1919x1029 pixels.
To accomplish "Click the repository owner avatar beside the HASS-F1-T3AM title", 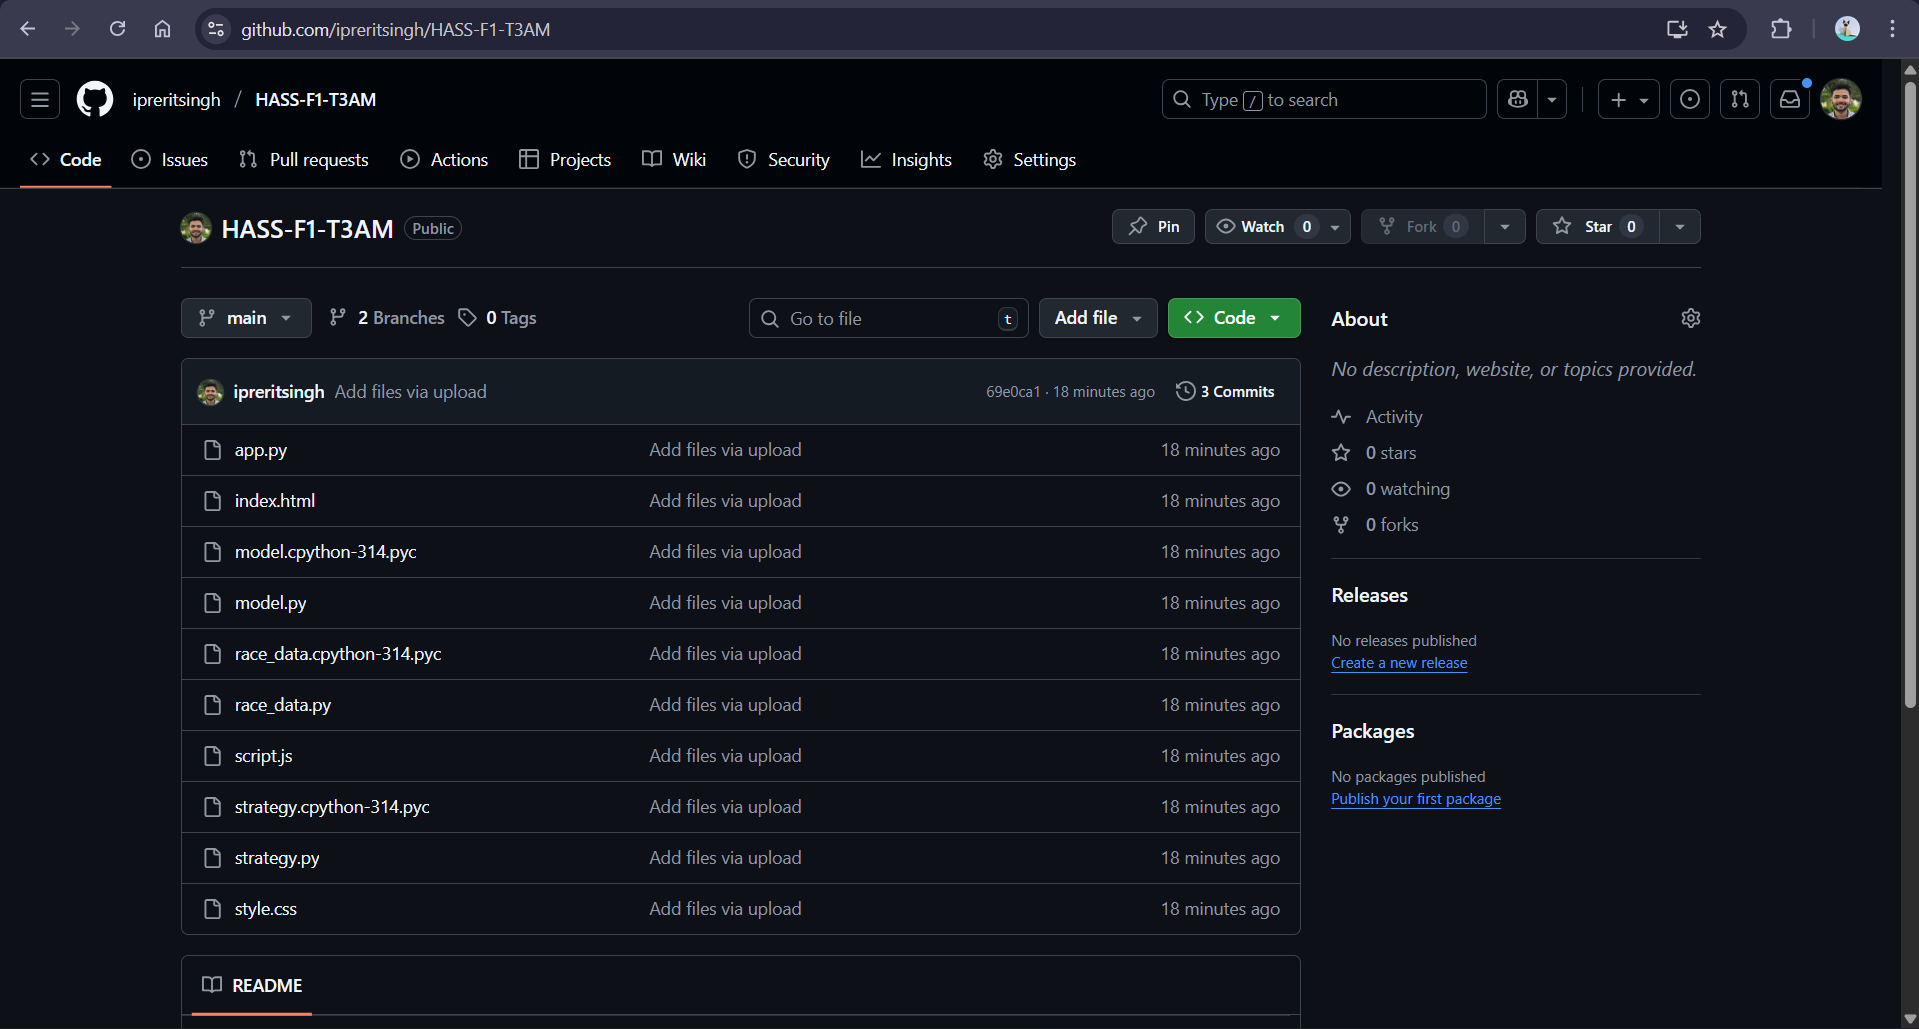I will [x=196, y=228].
